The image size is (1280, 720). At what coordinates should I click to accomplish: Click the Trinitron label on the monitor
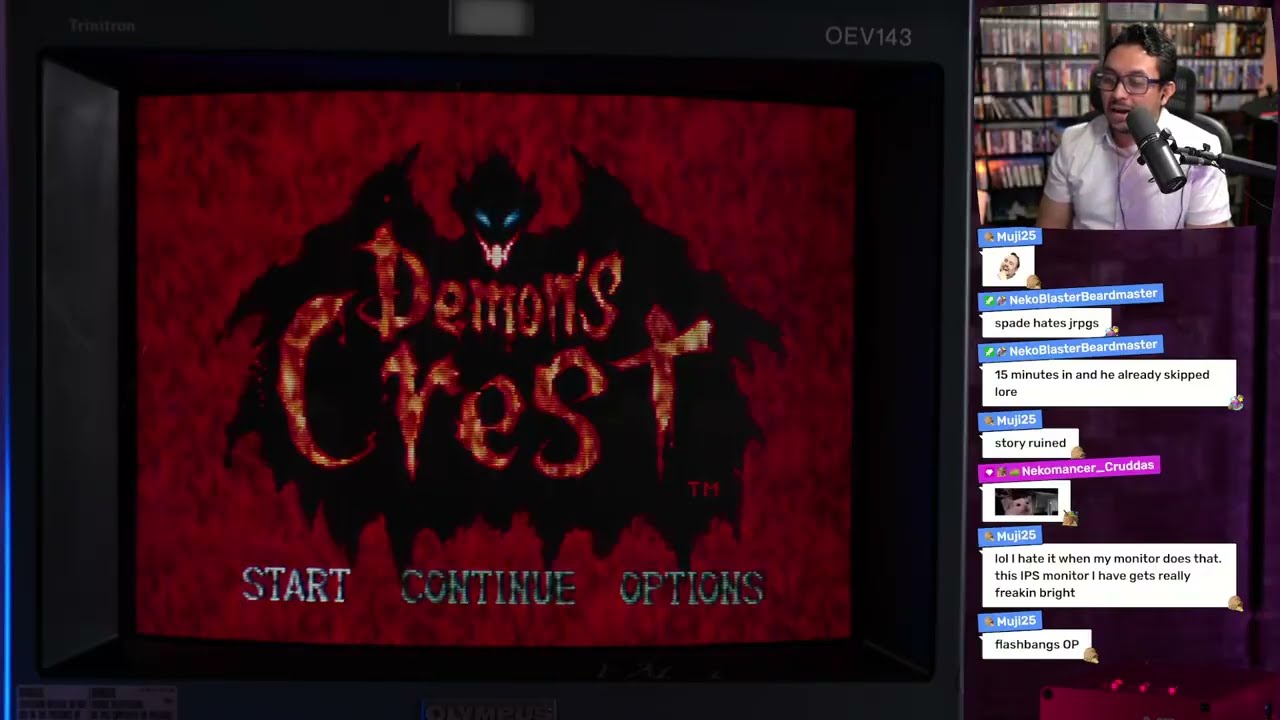tap(103, 26)
